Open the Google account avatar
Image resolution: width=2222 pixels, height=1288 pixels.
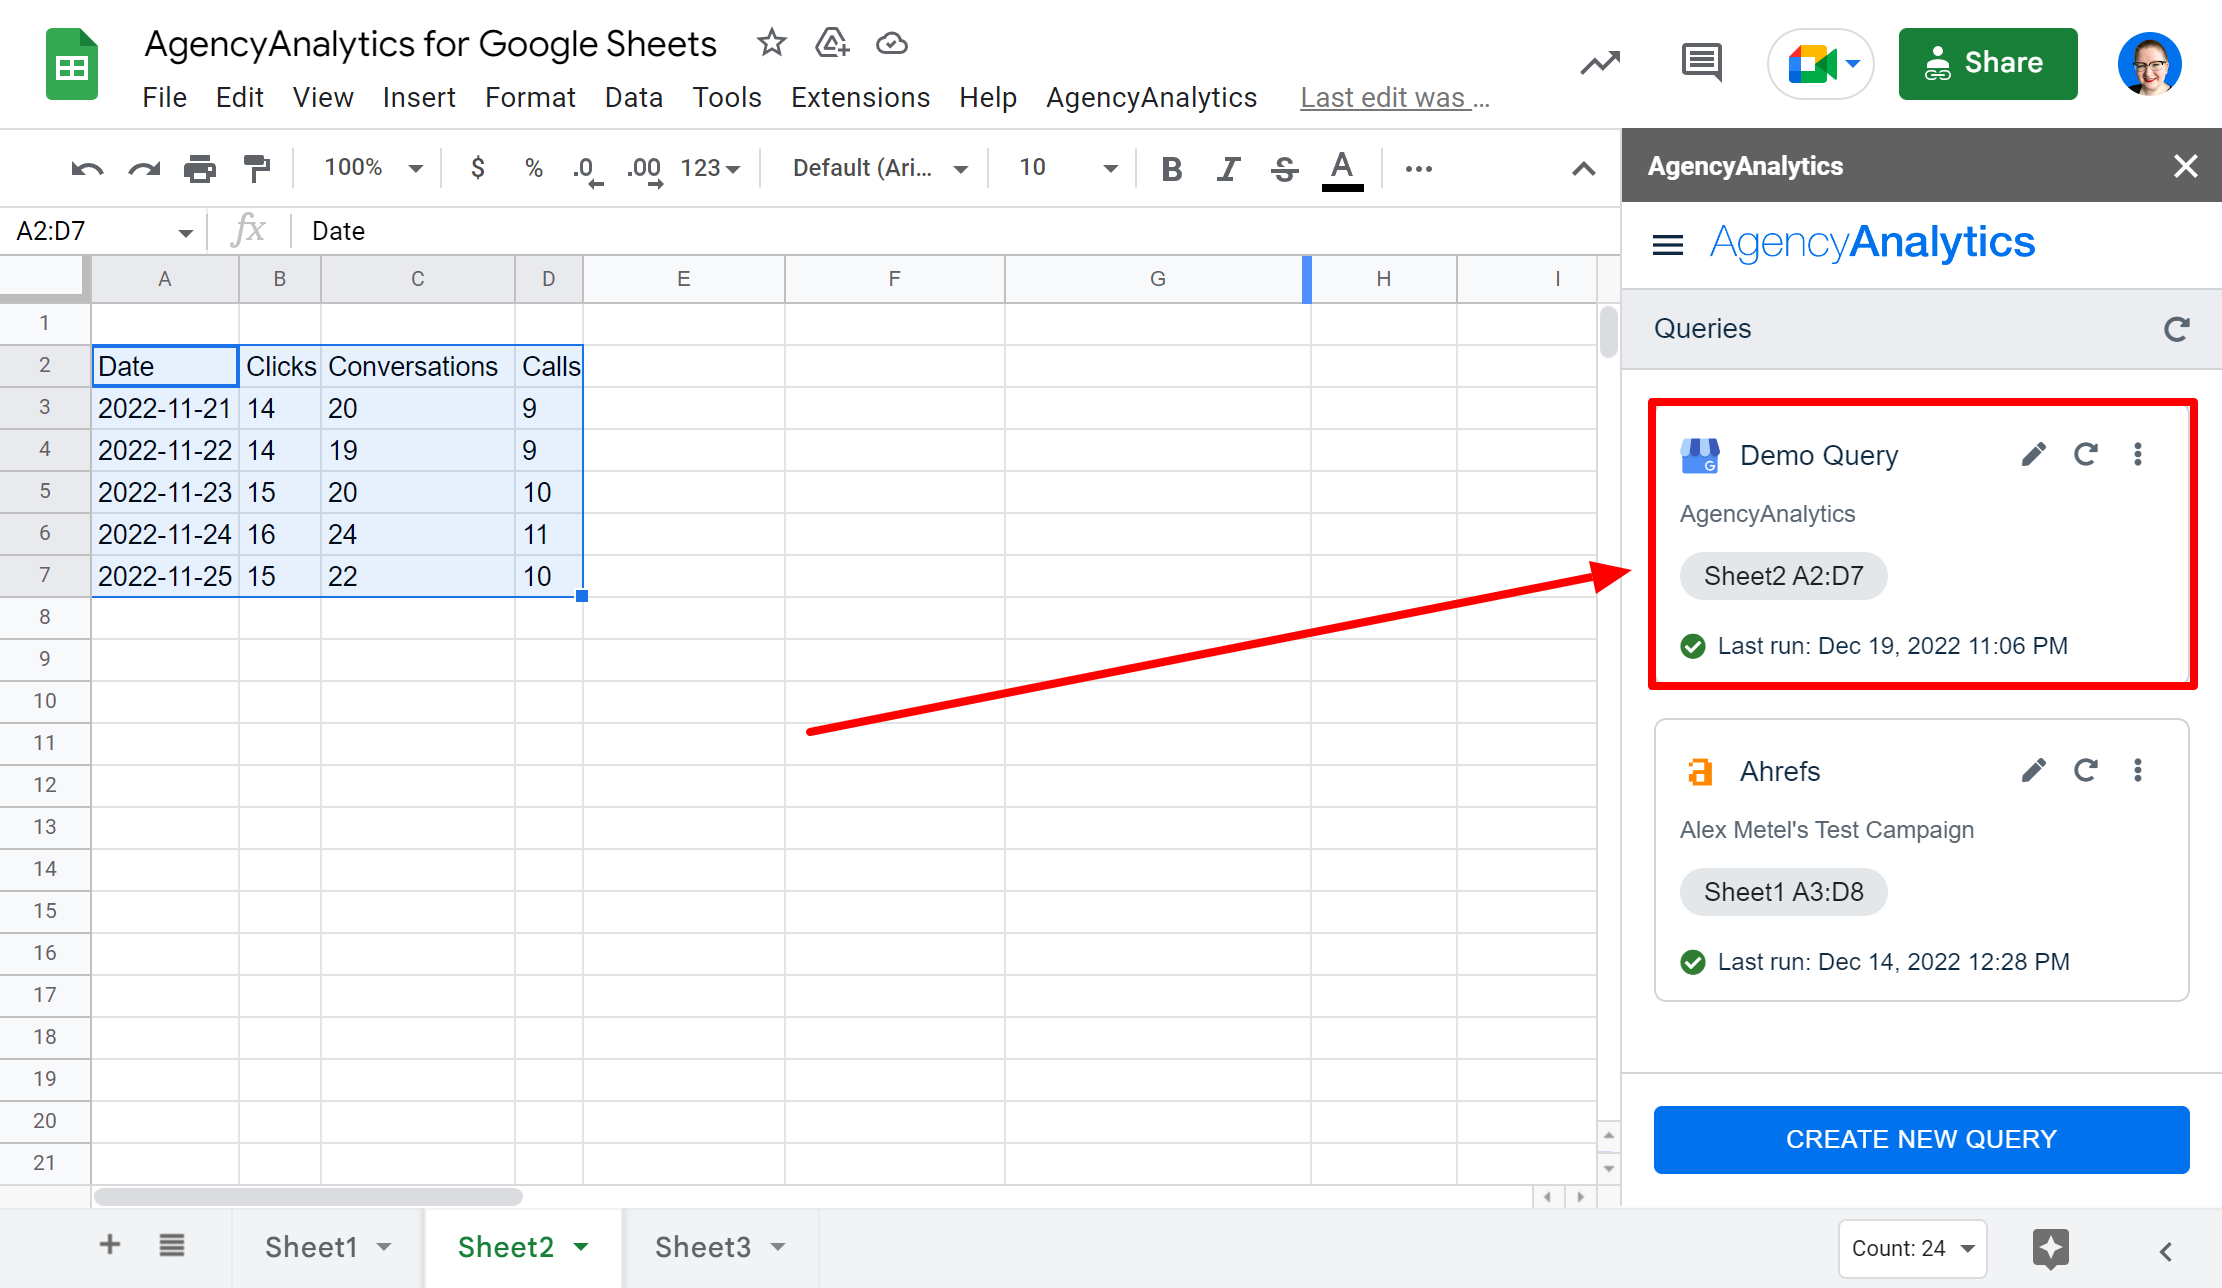(x=2149, y=63)
